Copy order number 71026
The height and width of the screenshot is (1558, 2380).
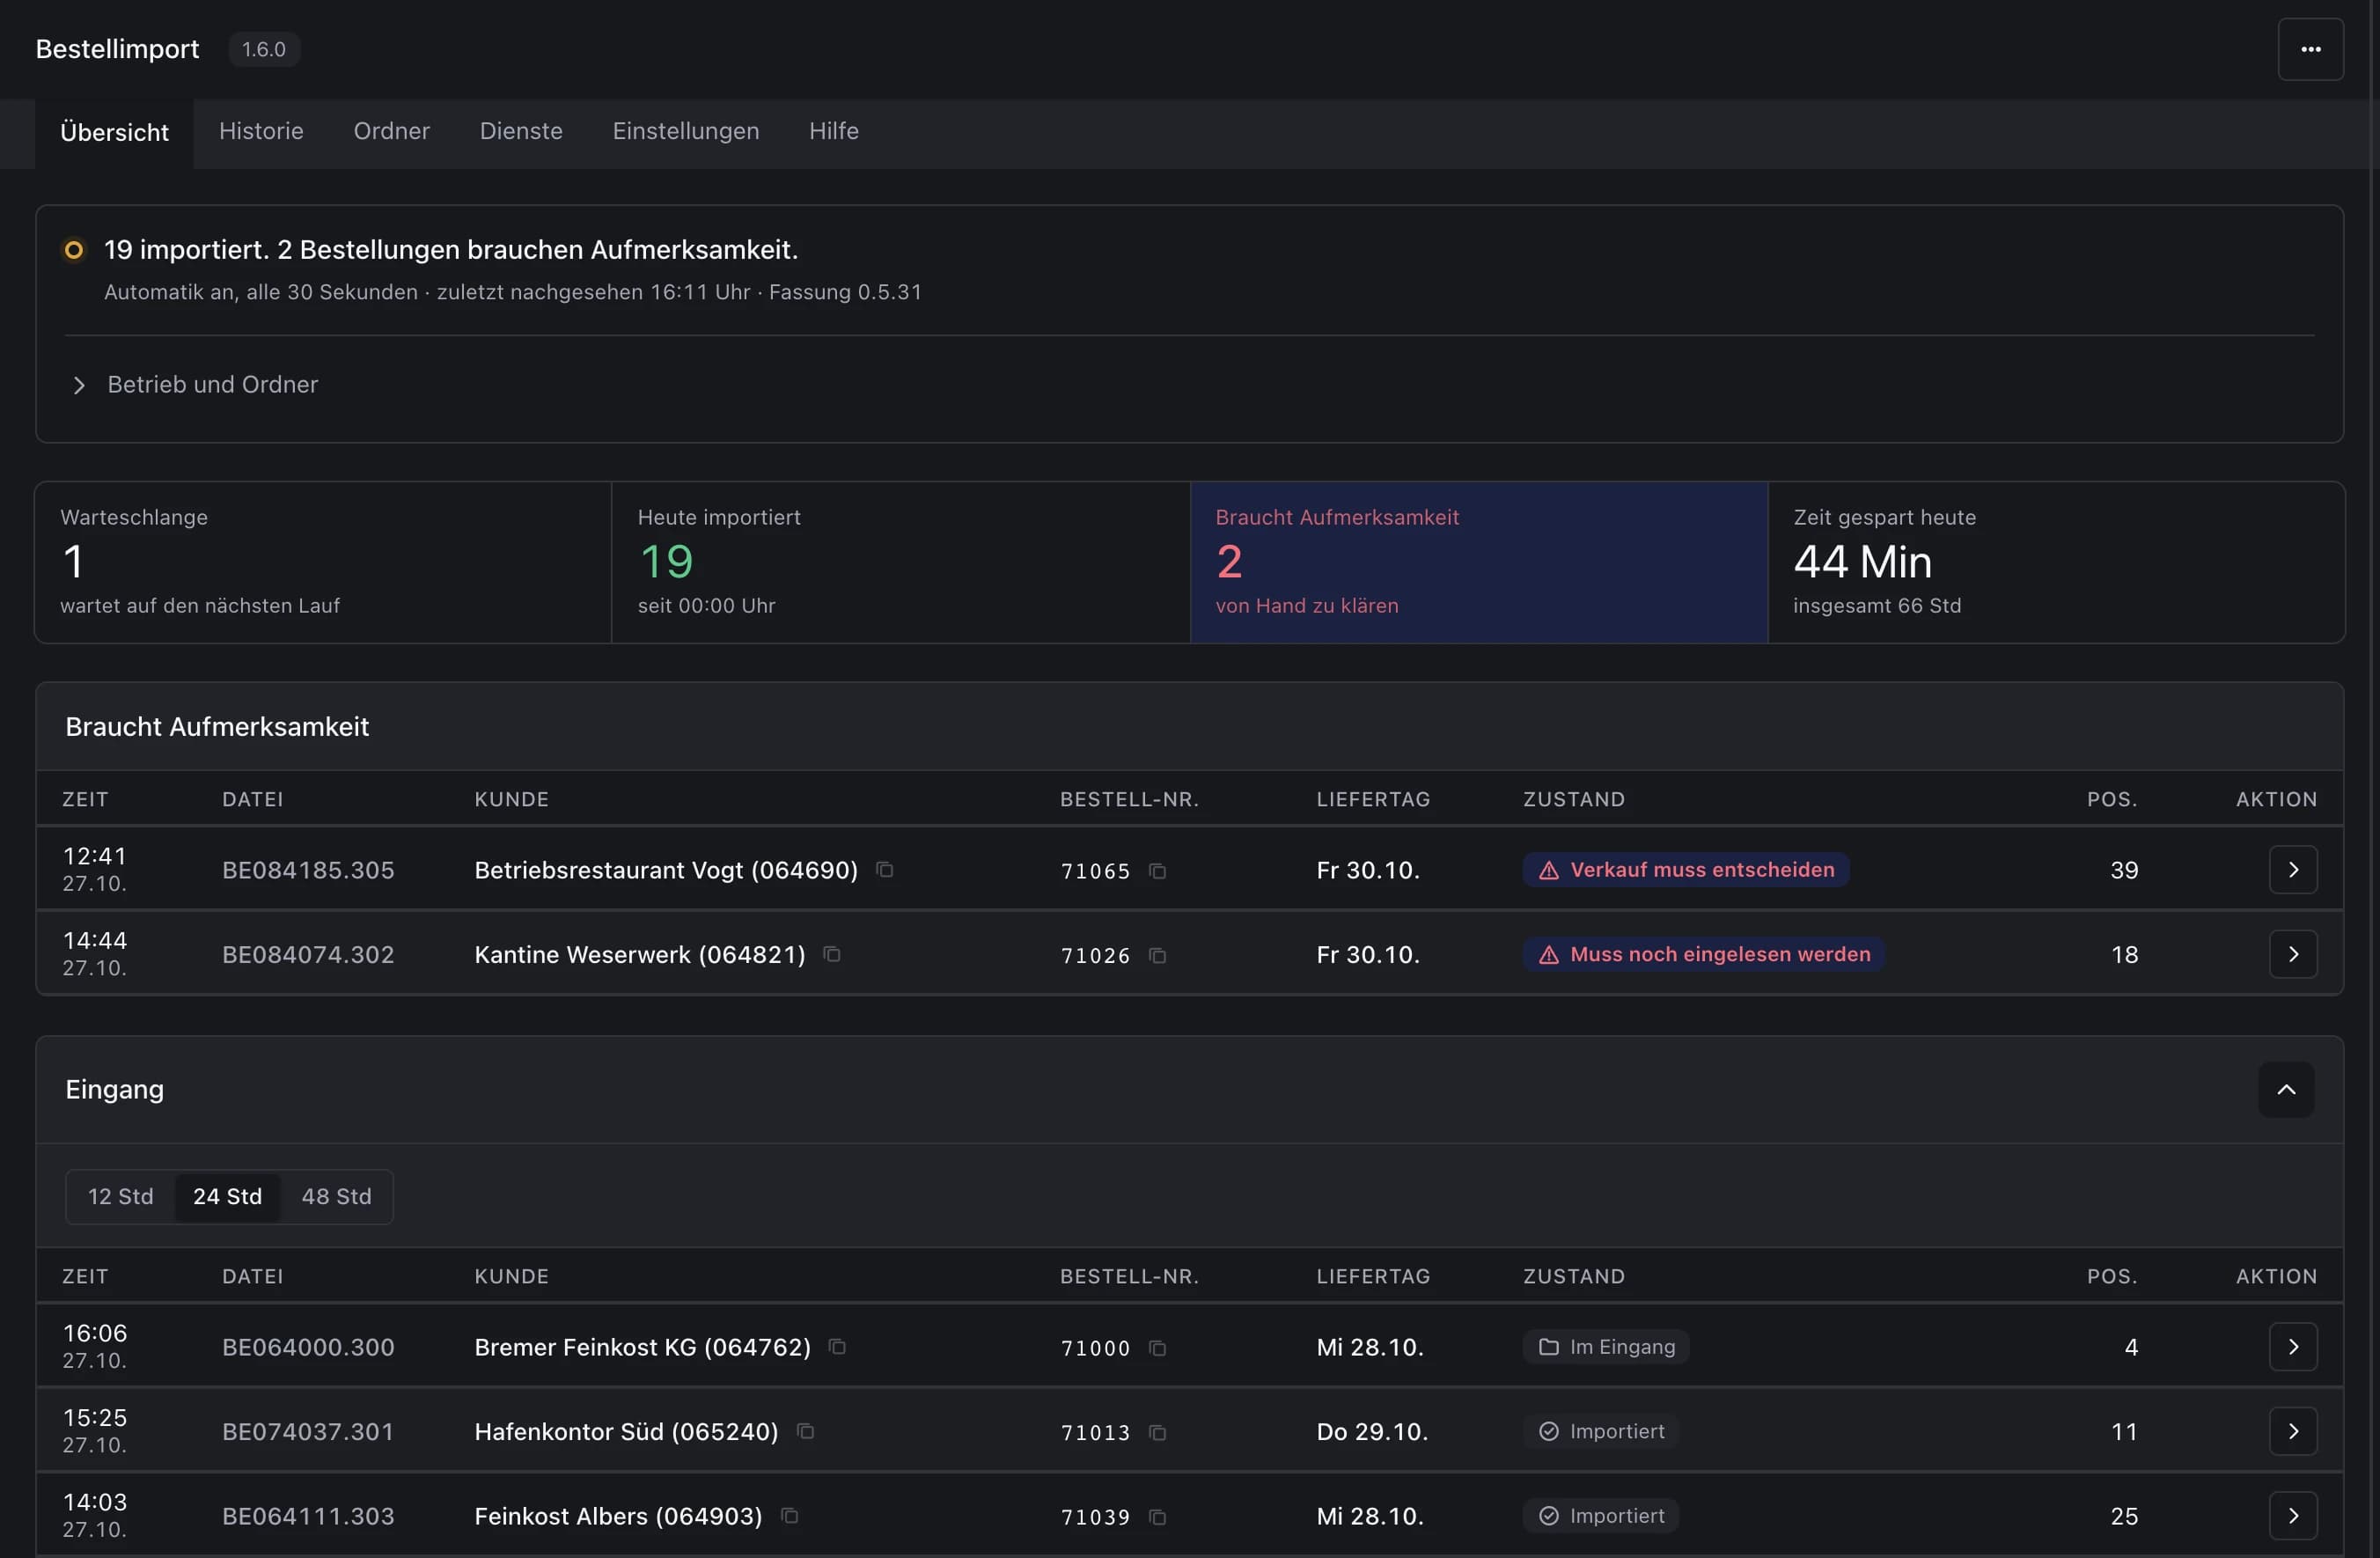point(1157,955)
